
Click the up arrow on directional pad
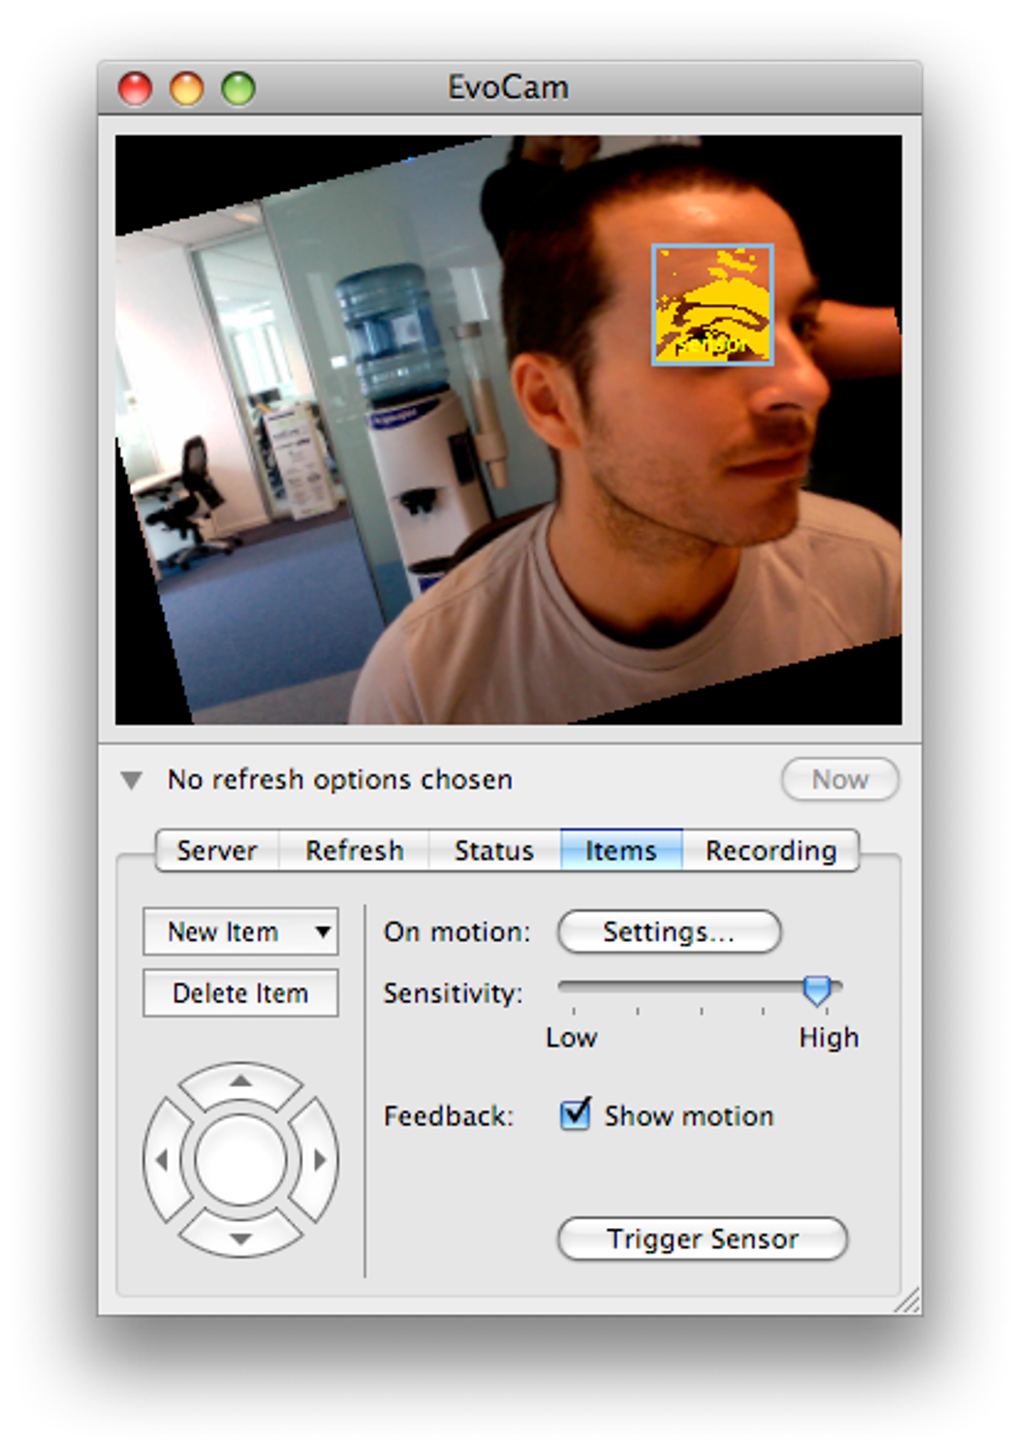[x=240, y=1083]
